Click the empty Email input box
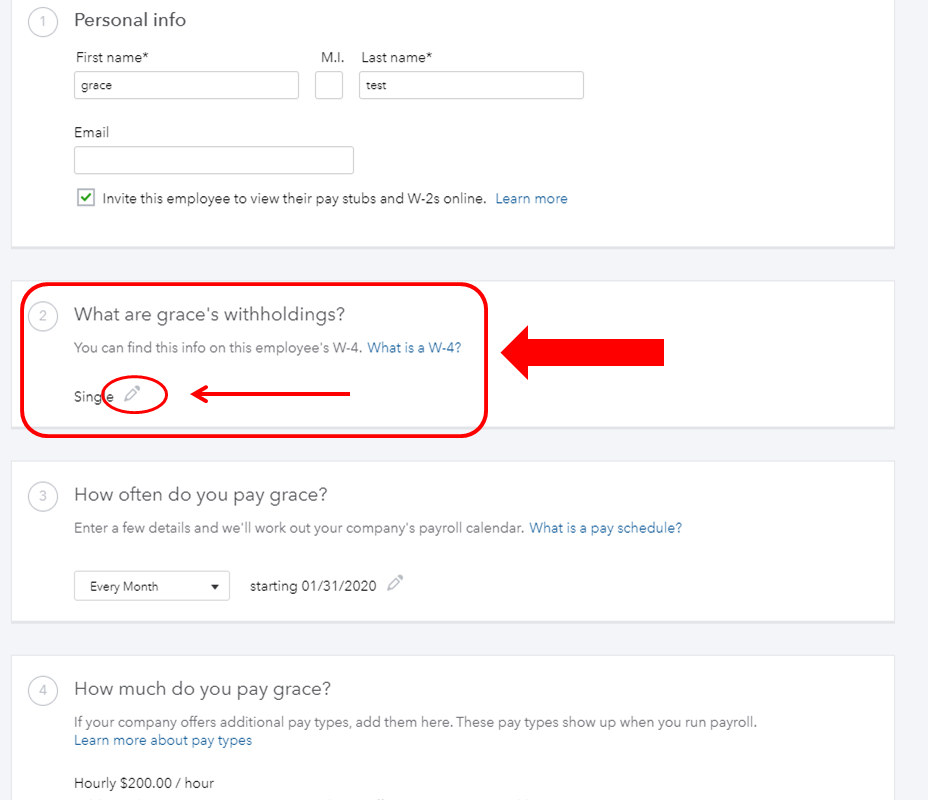Image resolution: width=928 pixels, height=800 pixels. (x=214, y=160)
